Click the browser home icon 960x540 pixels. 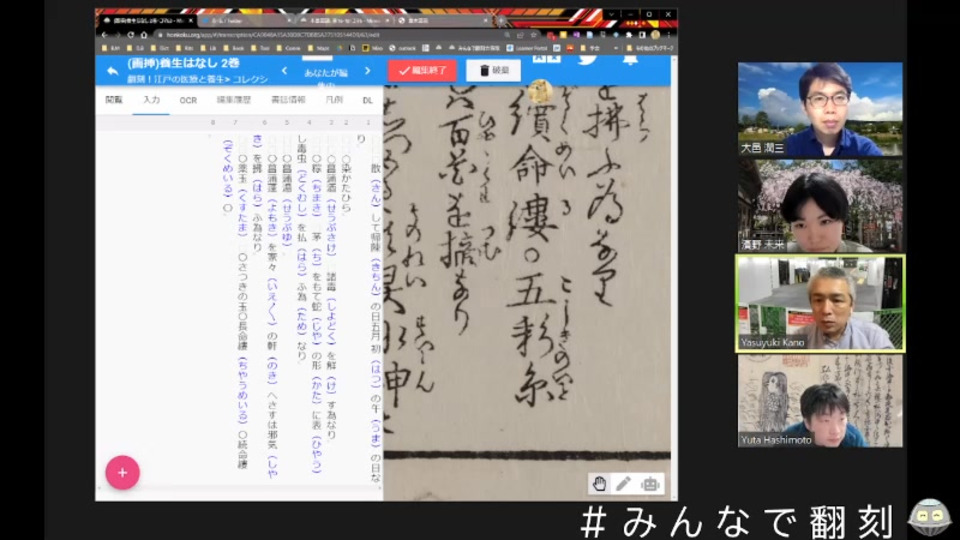[144, 35]
